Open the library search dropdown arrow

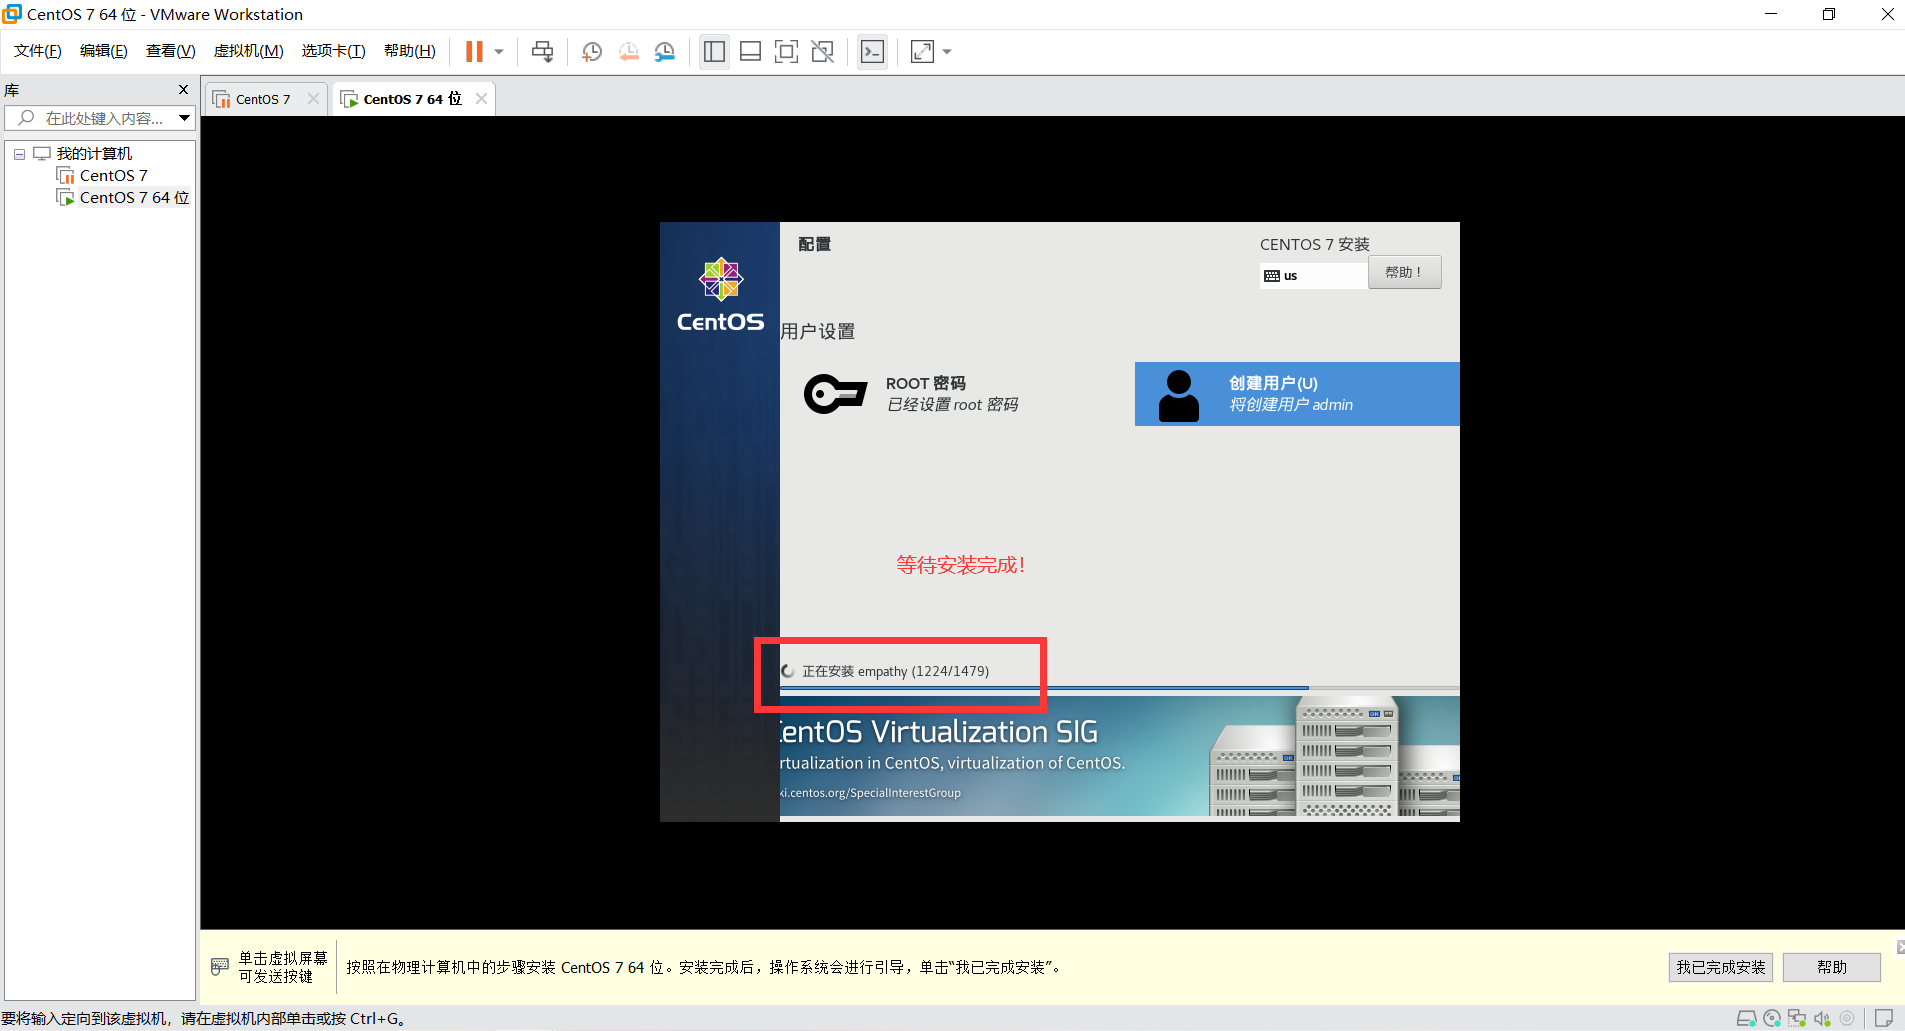pos(184,118)
